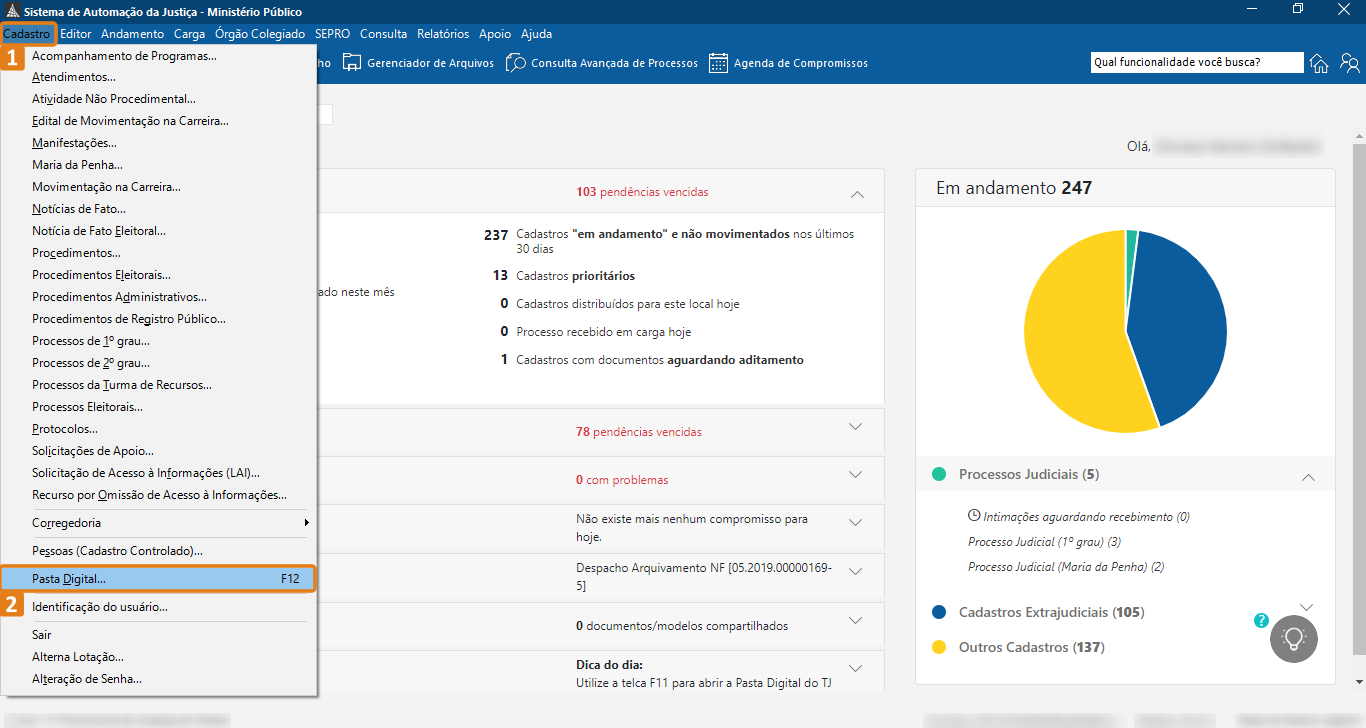Click the user profile icon at top right
Viewport: 1366px width, 728px height.
[1350, 63]
